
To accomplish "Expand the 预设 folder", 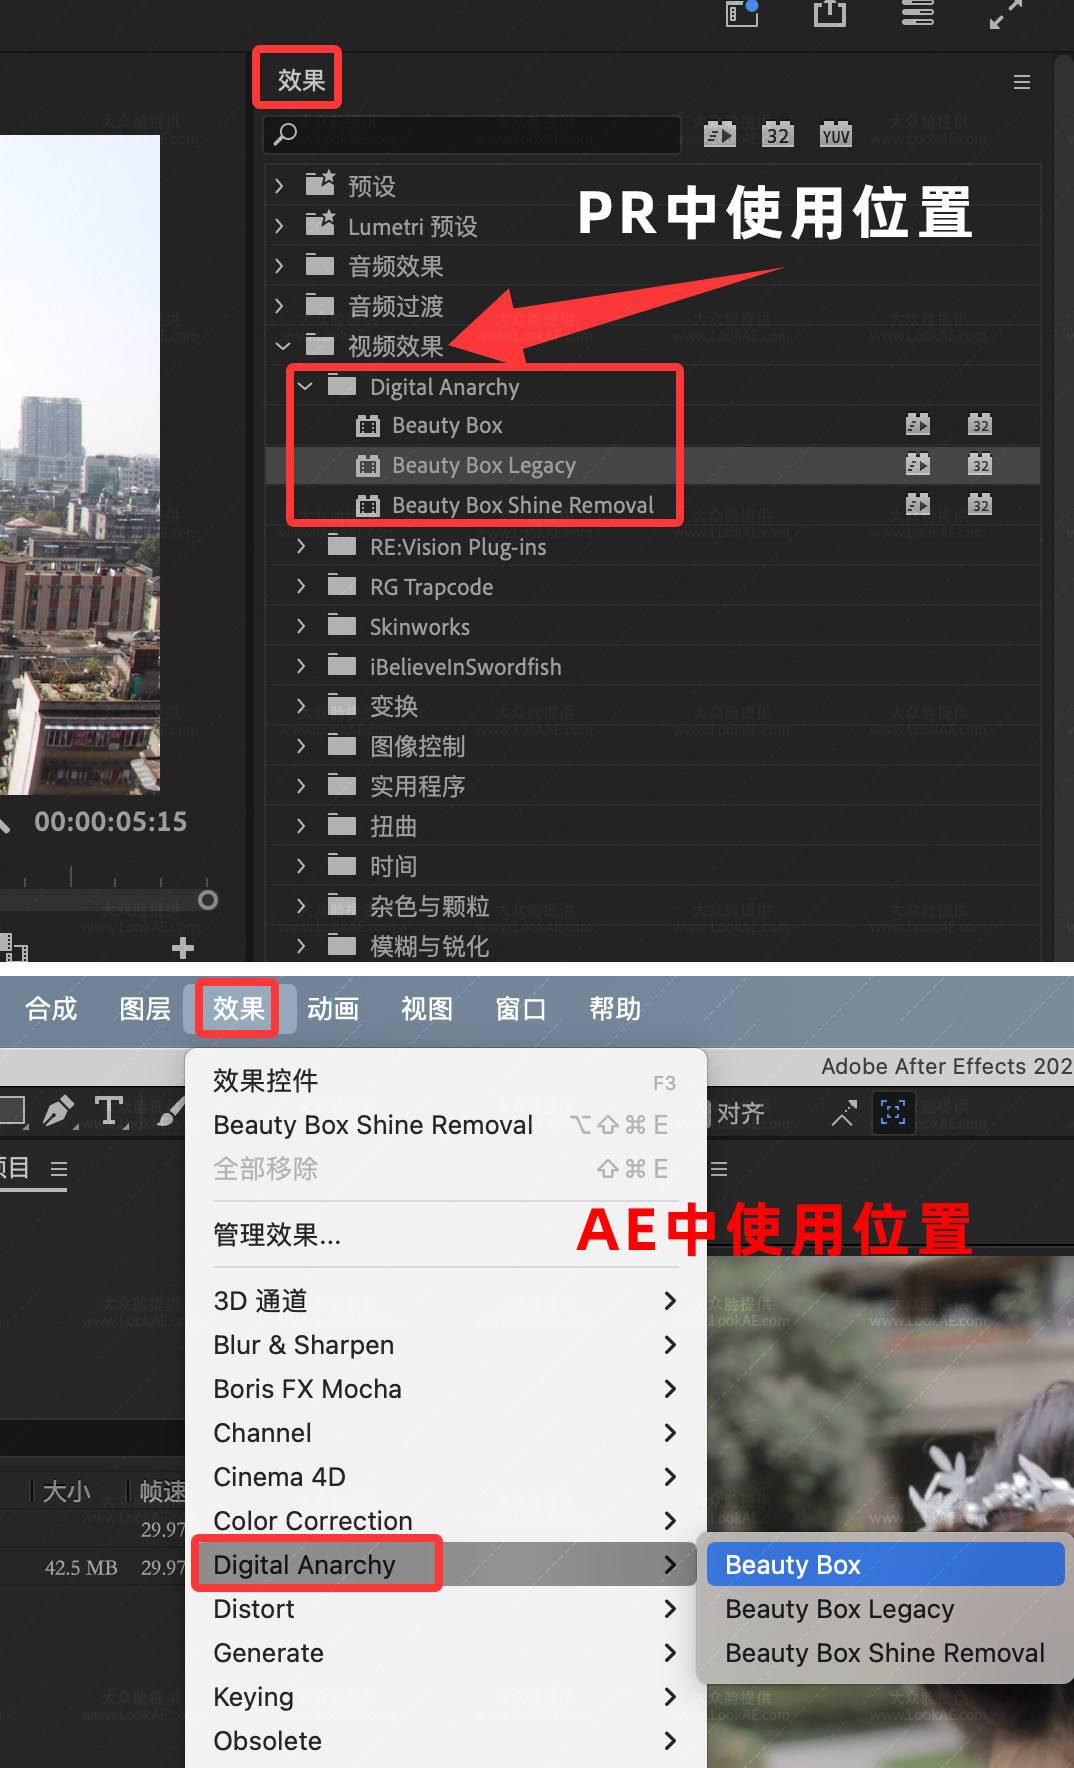I will (280, 186).
